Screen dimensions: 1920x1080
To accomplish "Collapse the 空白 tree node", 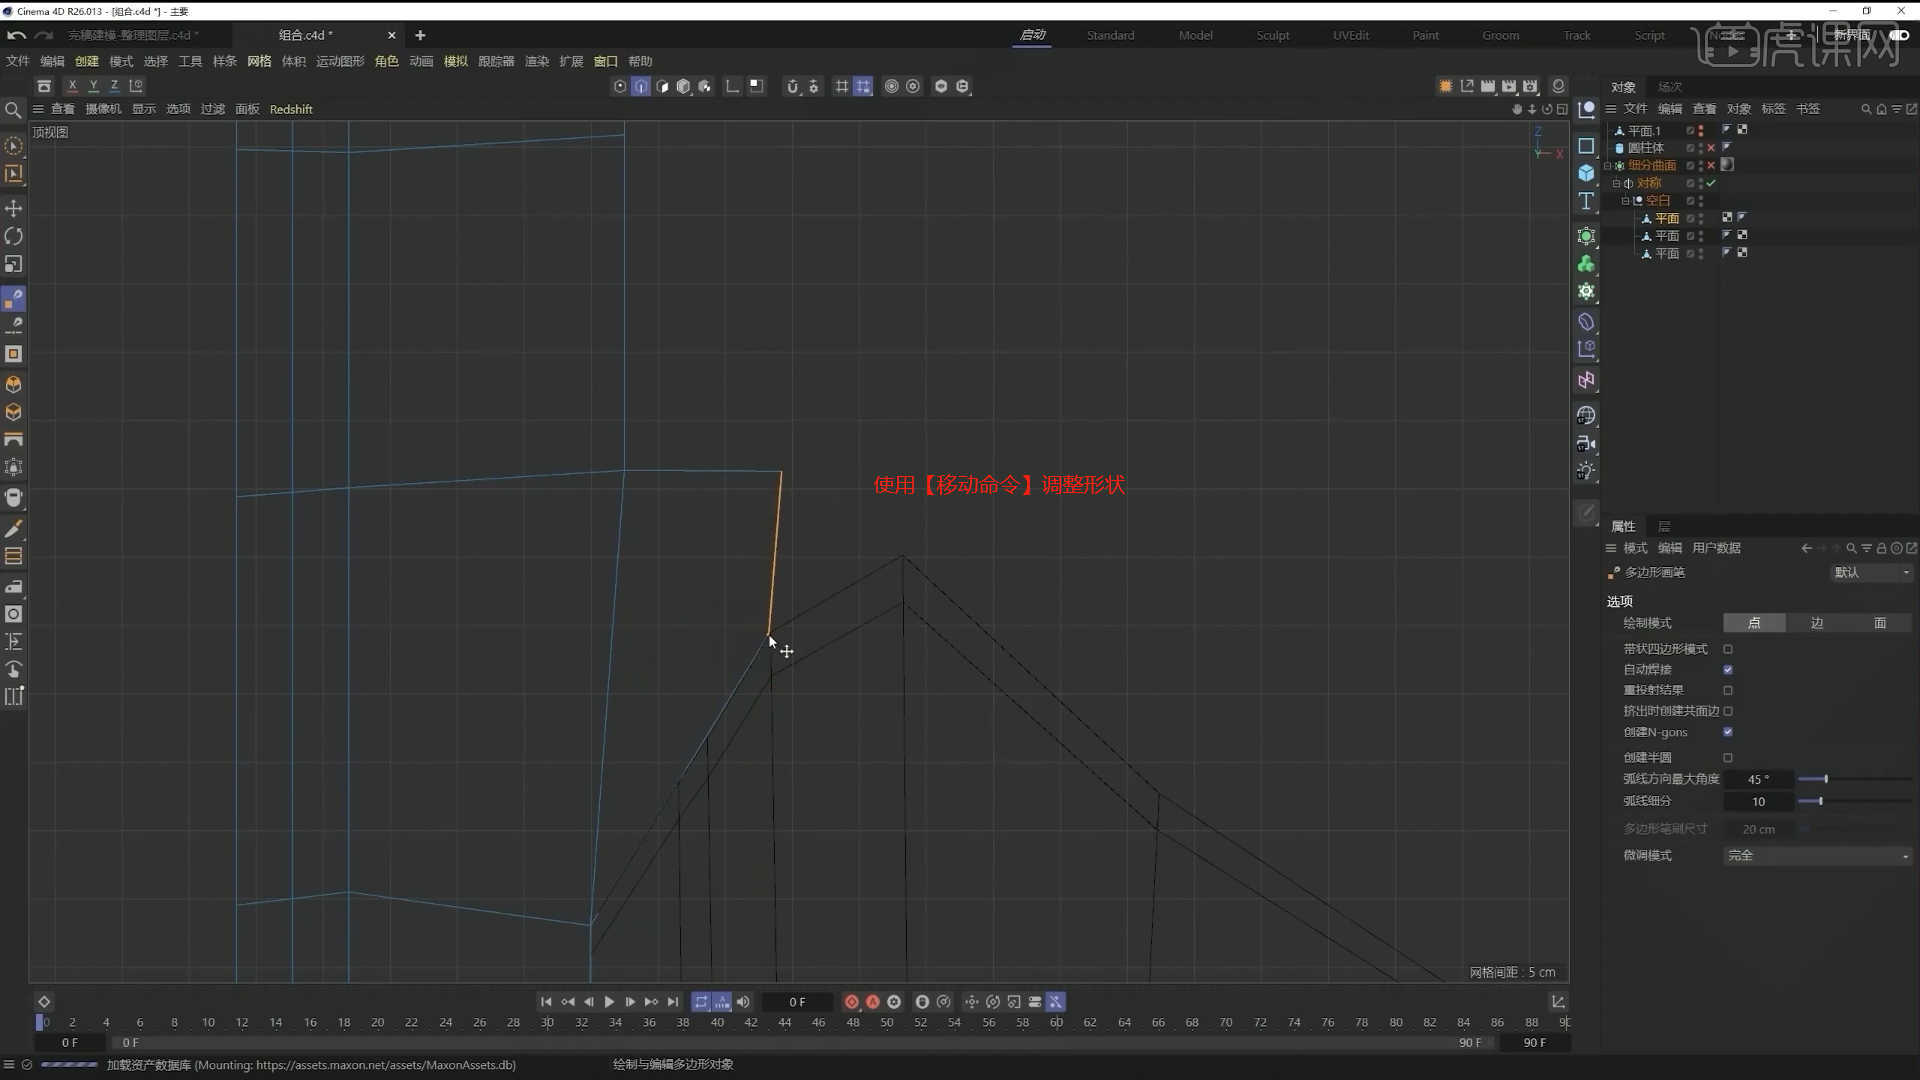I will pyautogui.click(x=1625, y=201).
